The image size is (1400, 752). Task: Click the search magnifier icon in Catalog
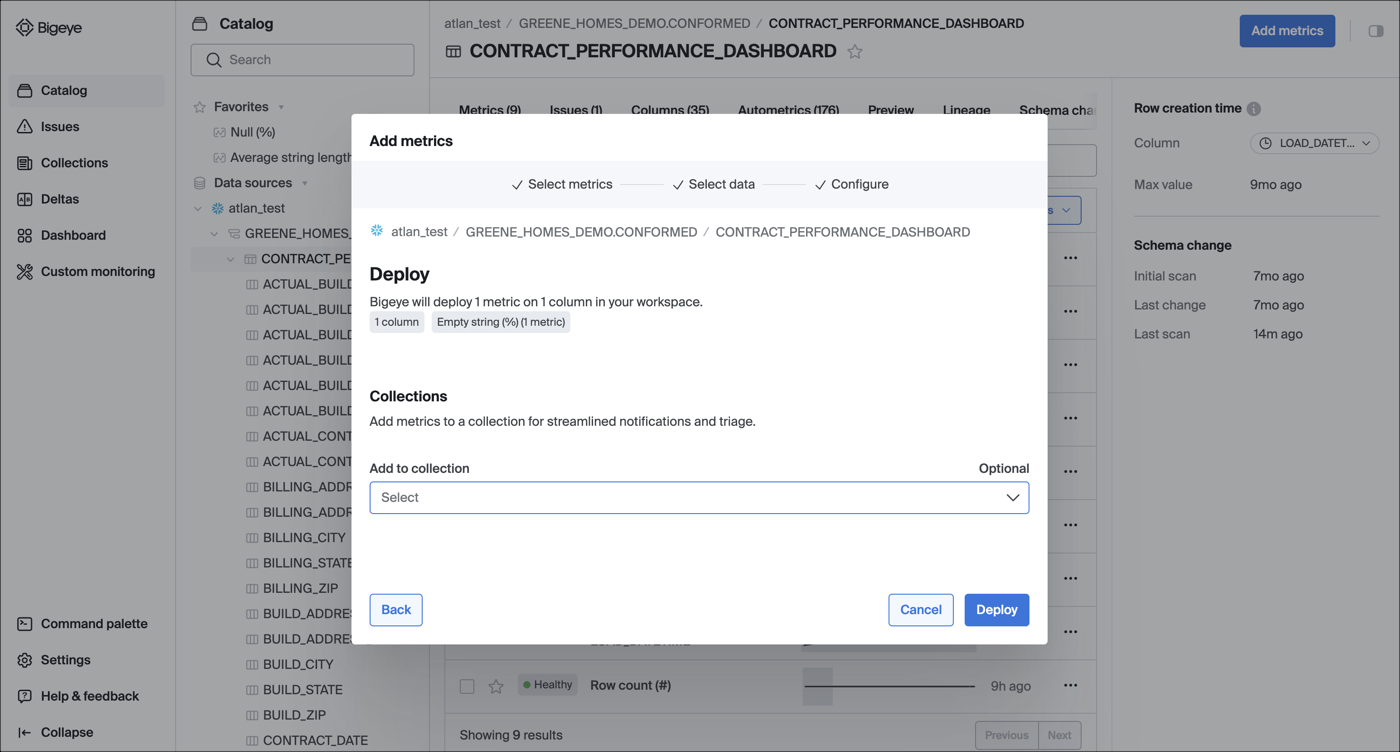coord(213,60)
